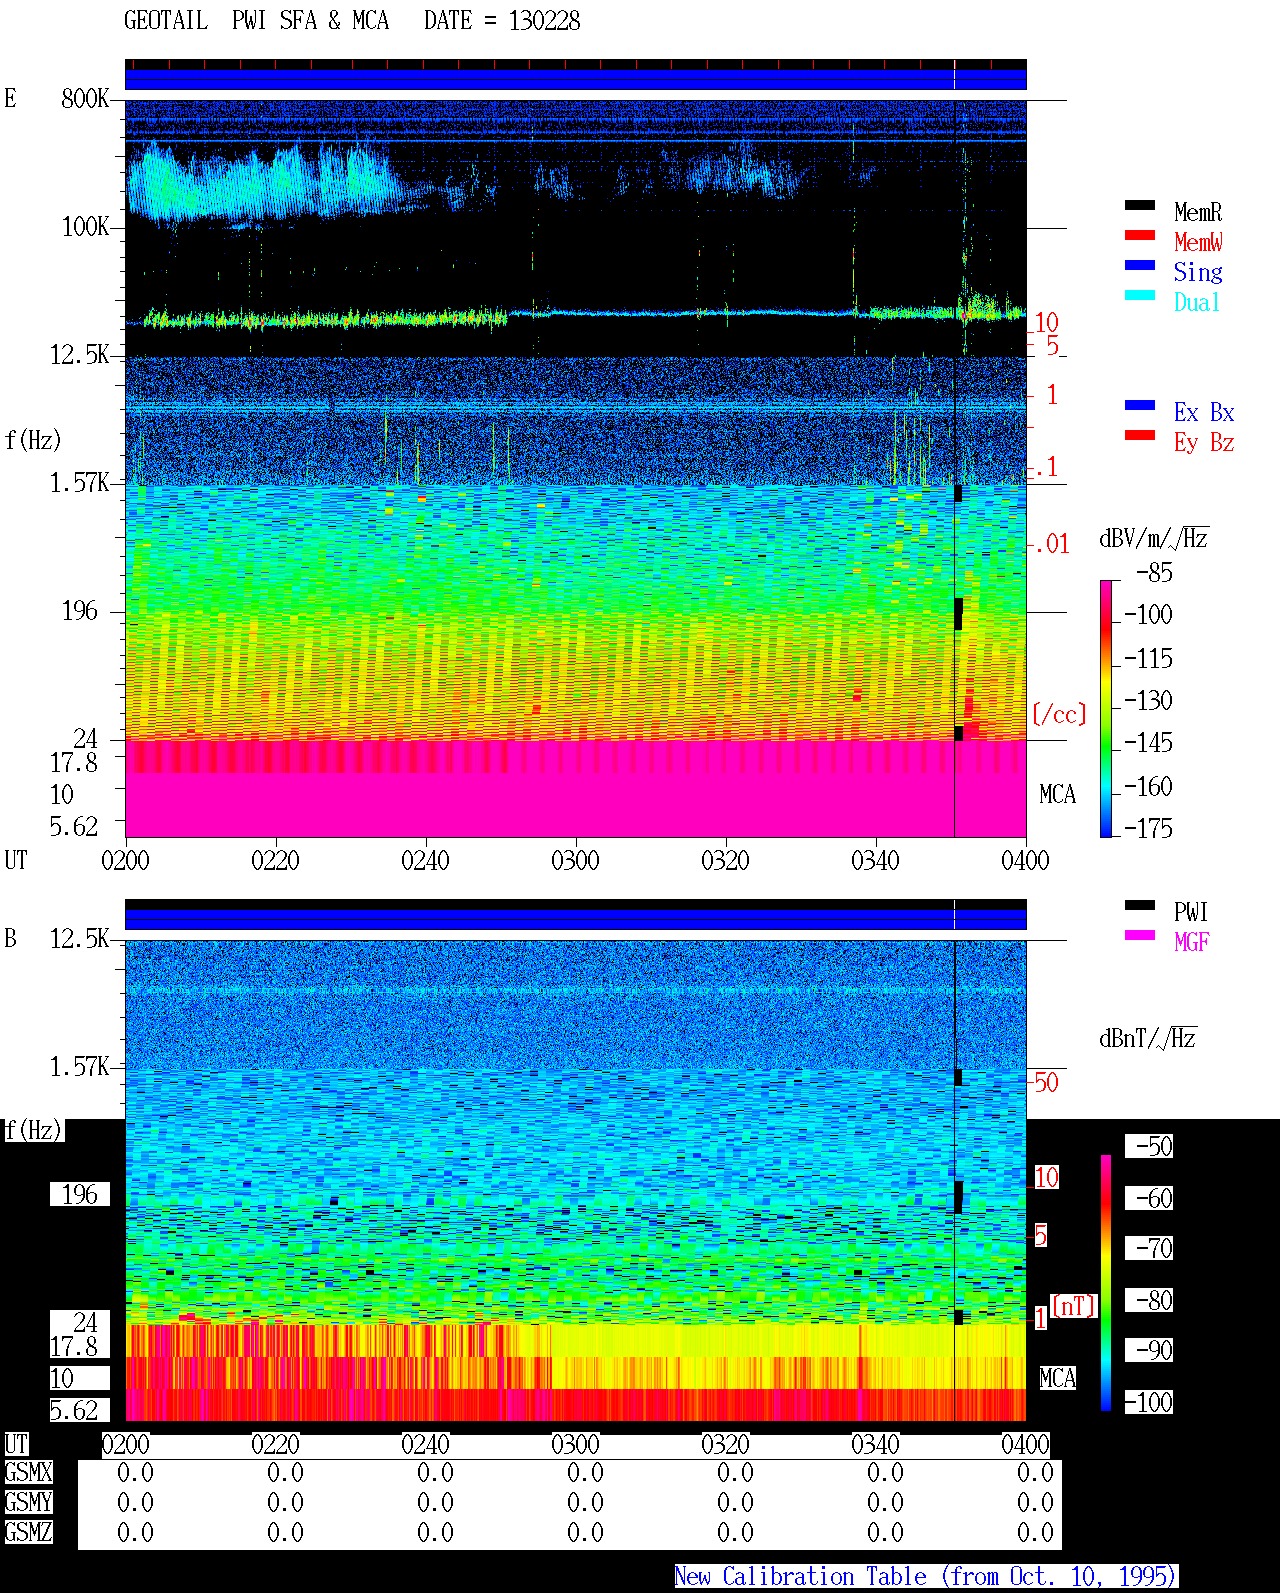This screenshot has width=1280, height=1593.
Task: Click the -130 color scale value
Action: click(1148, 700)
